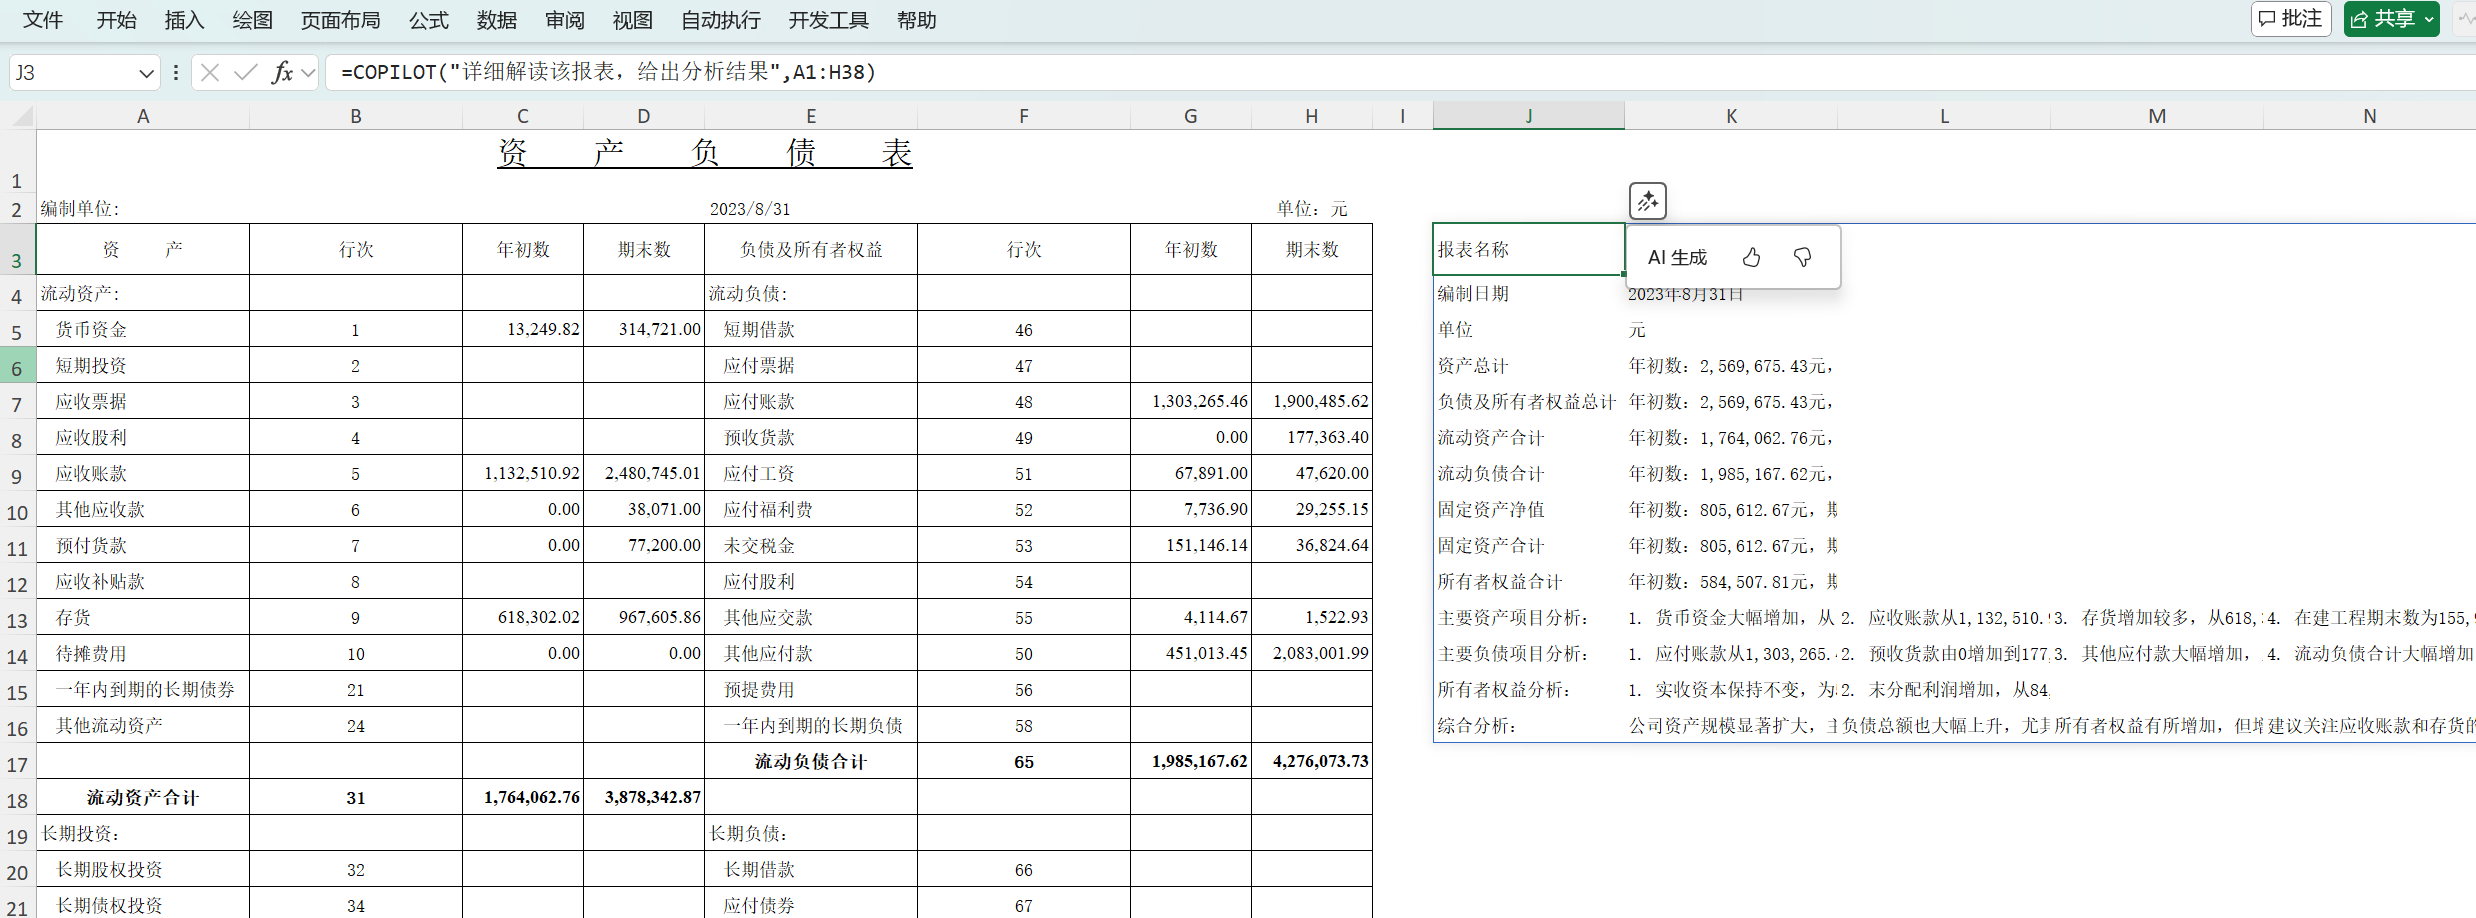Expand the Name Box dropdown arrow
2476x918 pixels.
pyautogui.click(x=146, y=73)
